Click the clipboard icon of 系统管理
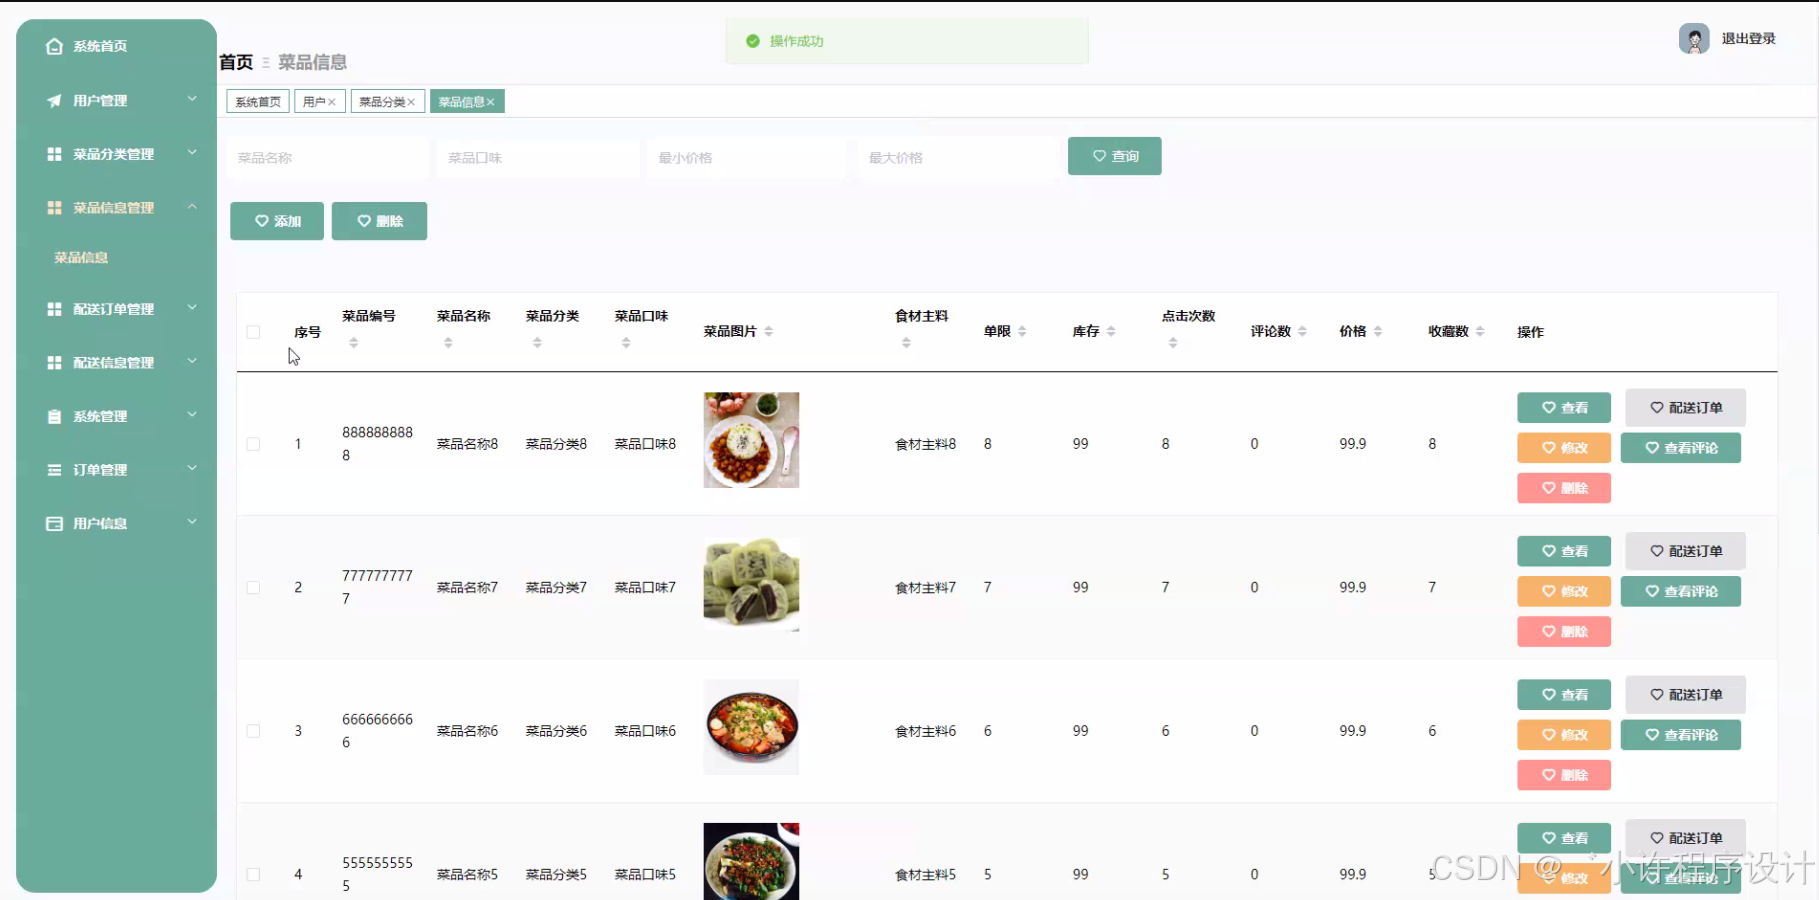The width and height of the screenshot is (1819, 900). [54, 416]
